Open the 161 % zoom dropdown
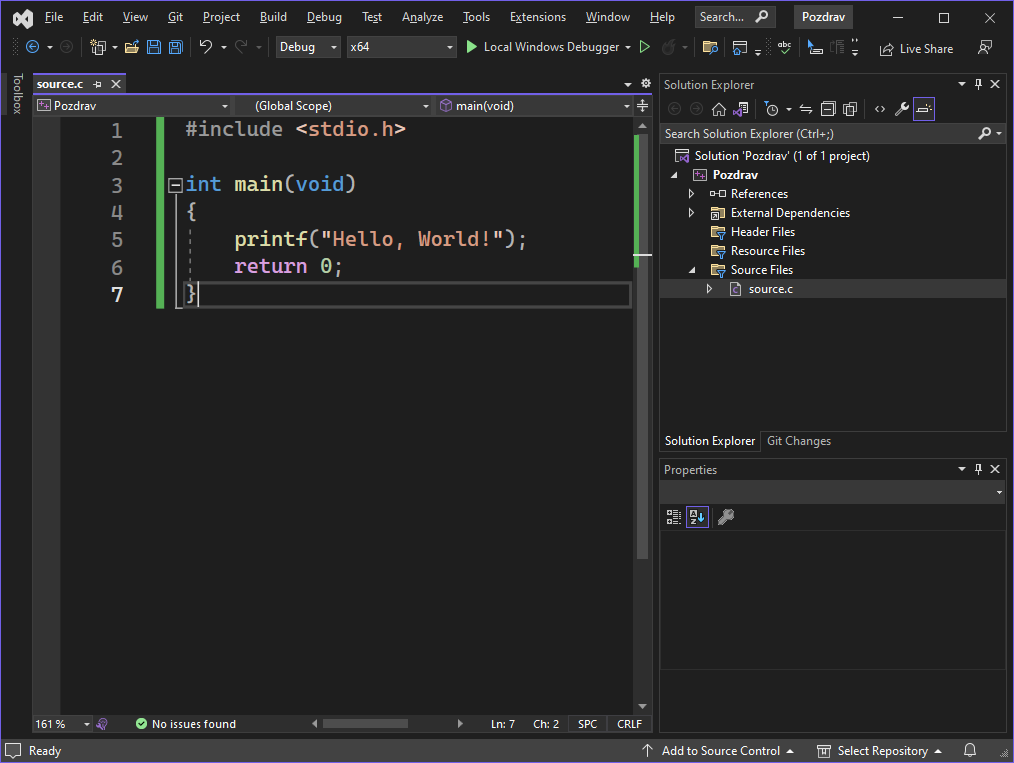The height and width of the screenshot is (763, 1014). (62, 724)
